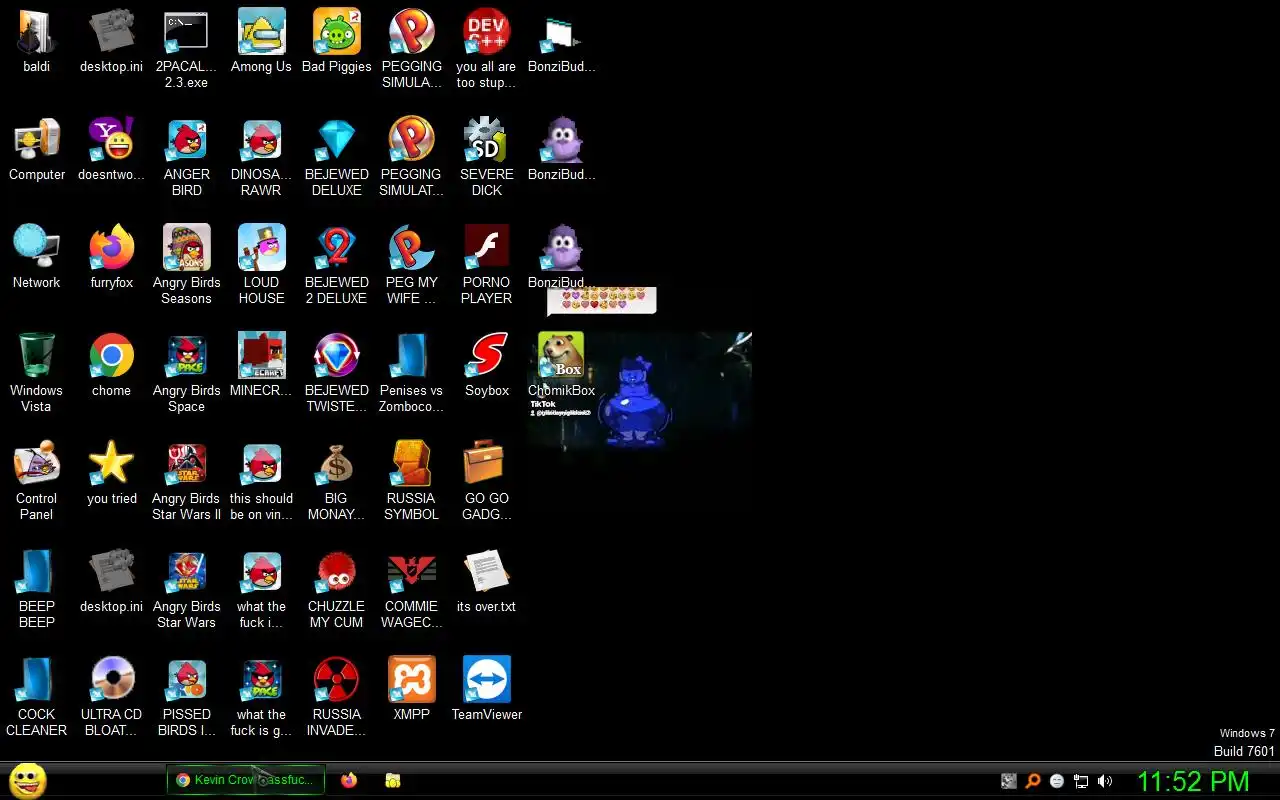Open the baldi folder icon
Viewport: 1280px width, 800px height.
coord(37,32)
